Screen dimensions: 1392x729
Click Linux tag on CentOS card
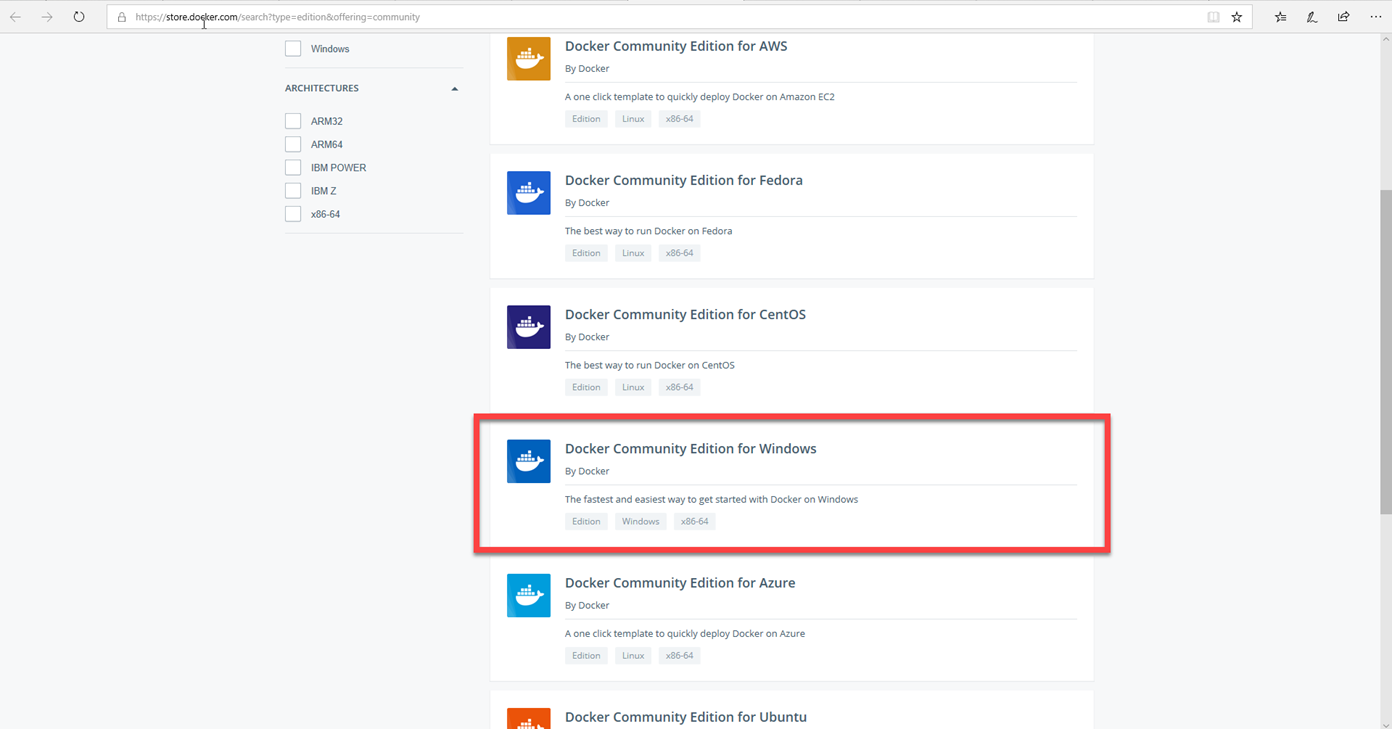633,387
